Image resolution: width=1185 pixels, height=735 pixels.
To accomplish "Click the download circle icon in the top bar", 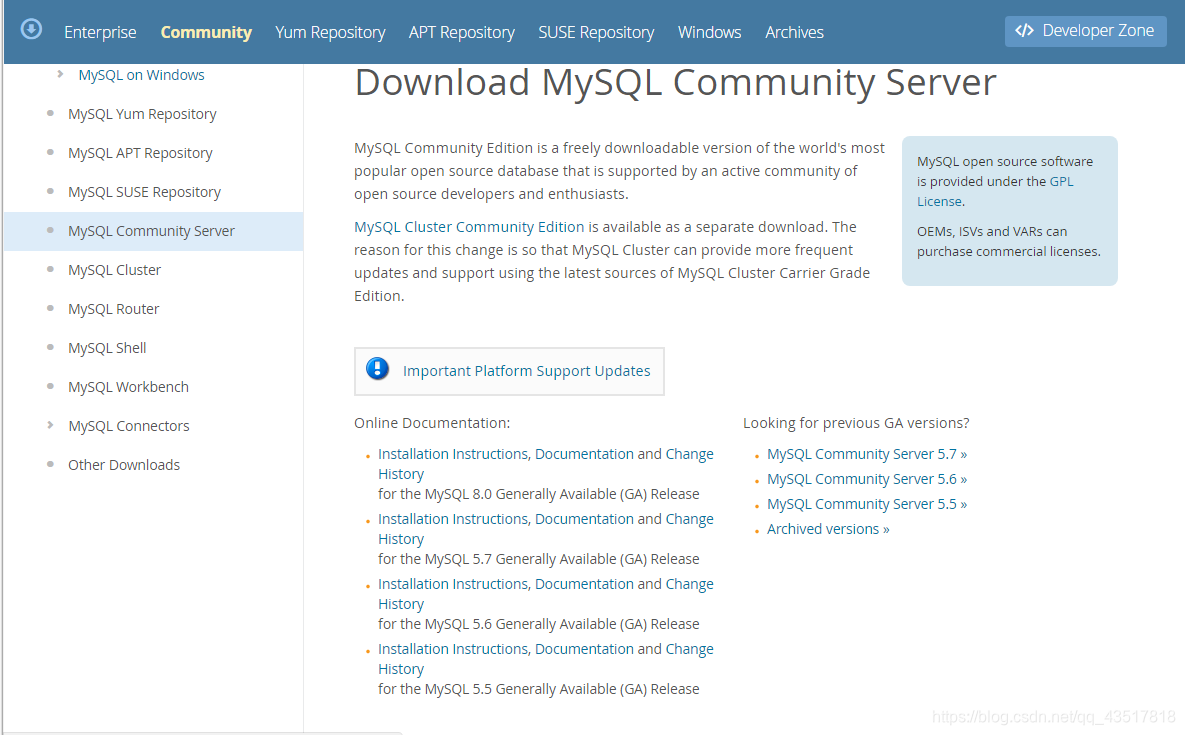I will 31,29.
